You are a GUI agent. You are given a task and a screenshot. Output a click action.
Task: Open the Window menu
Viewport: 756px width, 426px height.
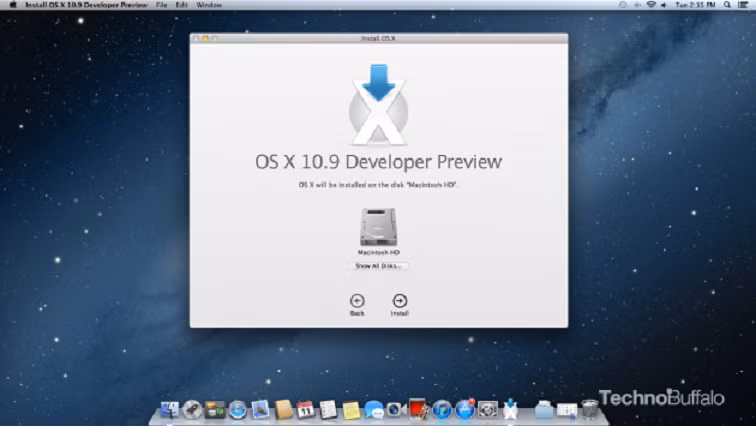(209, 5)
